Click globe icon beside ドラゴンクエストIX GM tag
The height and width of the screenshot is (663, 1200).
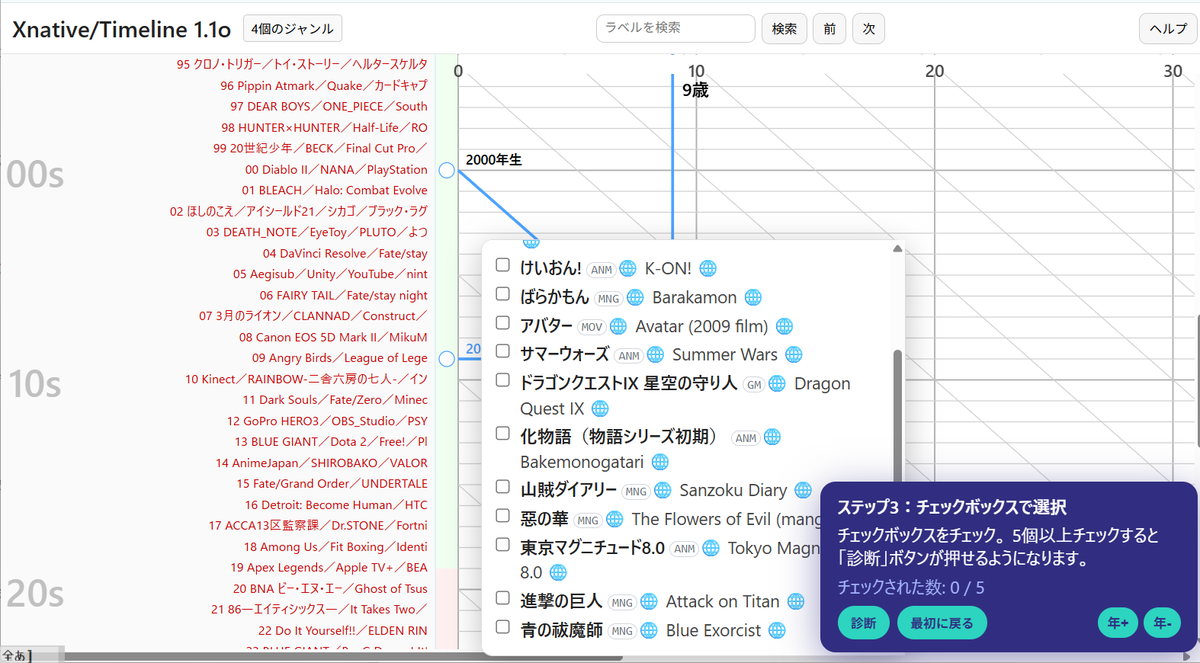777,383
